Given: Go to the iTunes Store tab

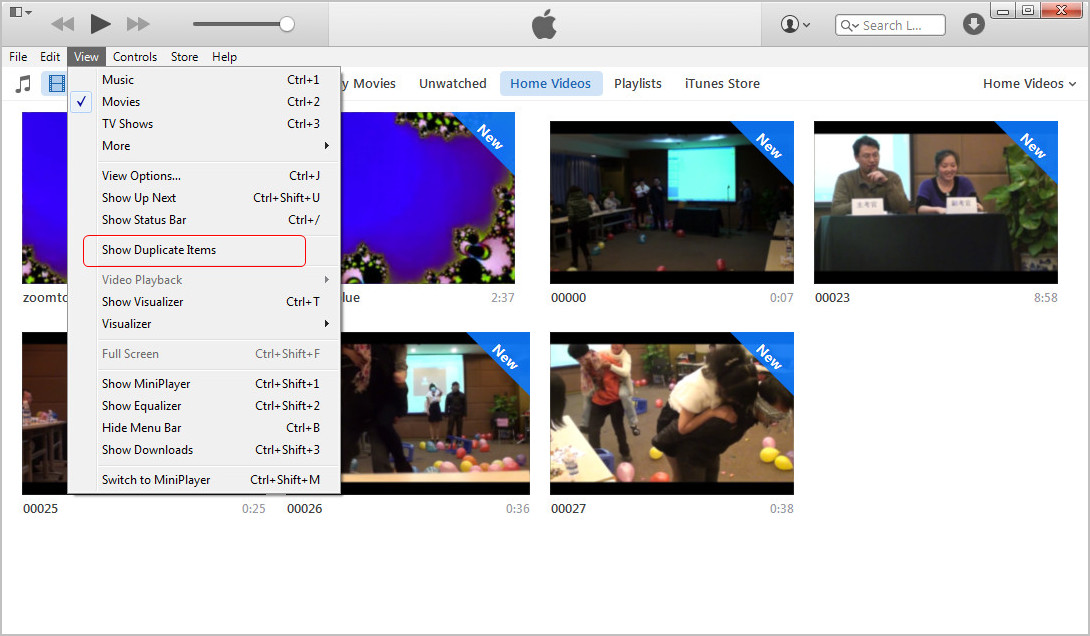Looking at the screenshot, I should pyautogui.click(x=722, y=83).
